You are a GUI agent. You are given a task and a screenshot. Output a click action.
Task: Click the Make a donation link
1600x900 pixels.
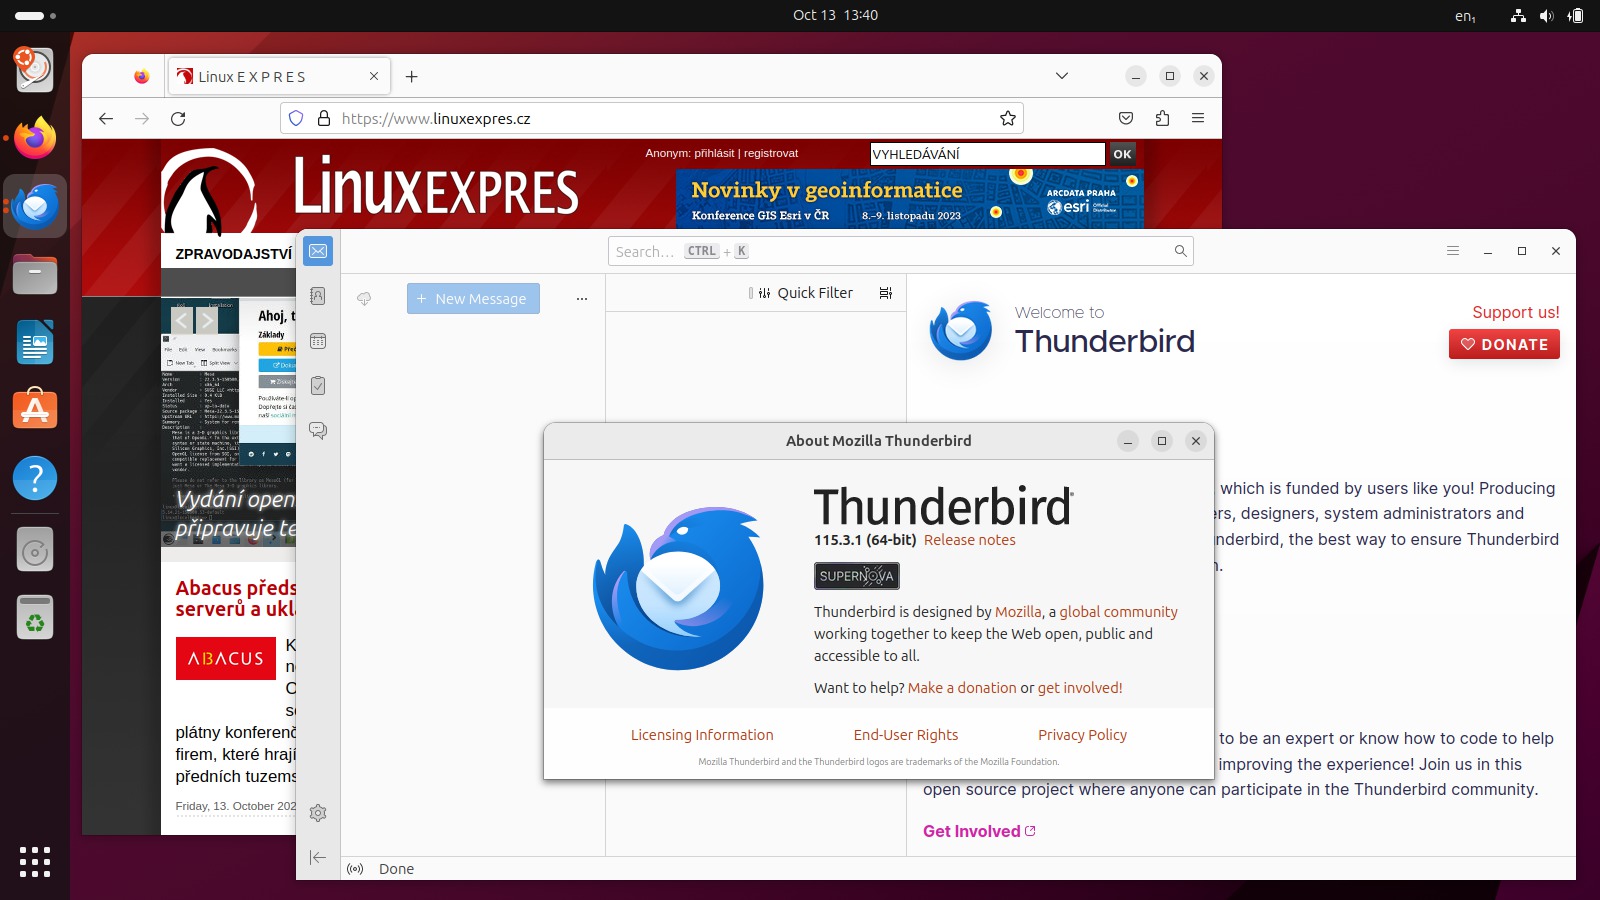(x=962, y=688)
